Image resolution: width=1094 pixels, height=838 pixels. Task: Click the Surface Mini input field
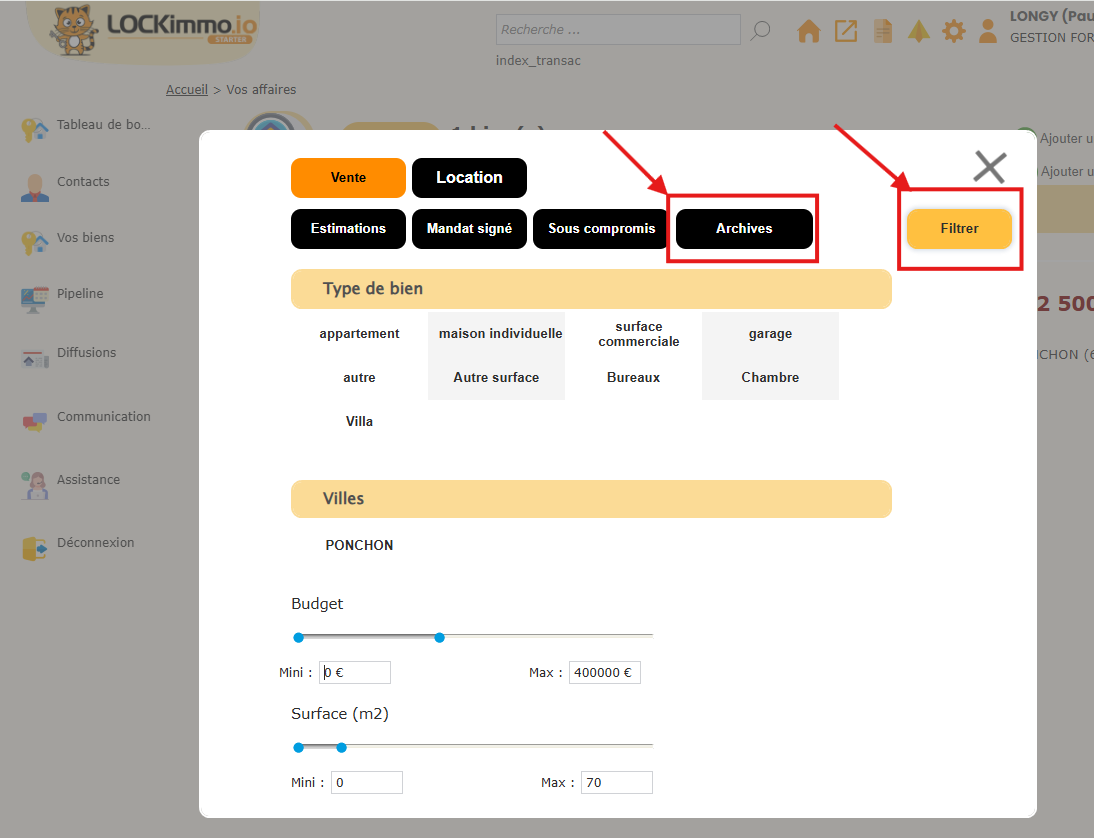pos(367,783)
